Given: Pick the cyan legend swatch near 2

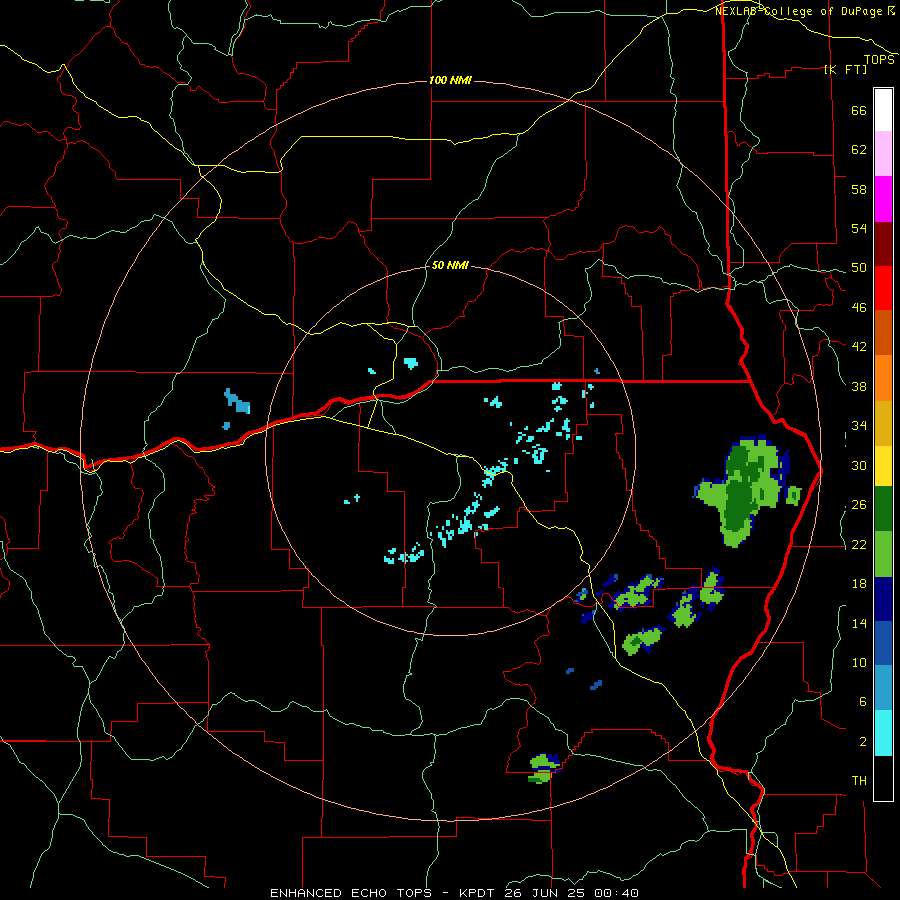Looking at the screenshot, I should pos(883,733).
